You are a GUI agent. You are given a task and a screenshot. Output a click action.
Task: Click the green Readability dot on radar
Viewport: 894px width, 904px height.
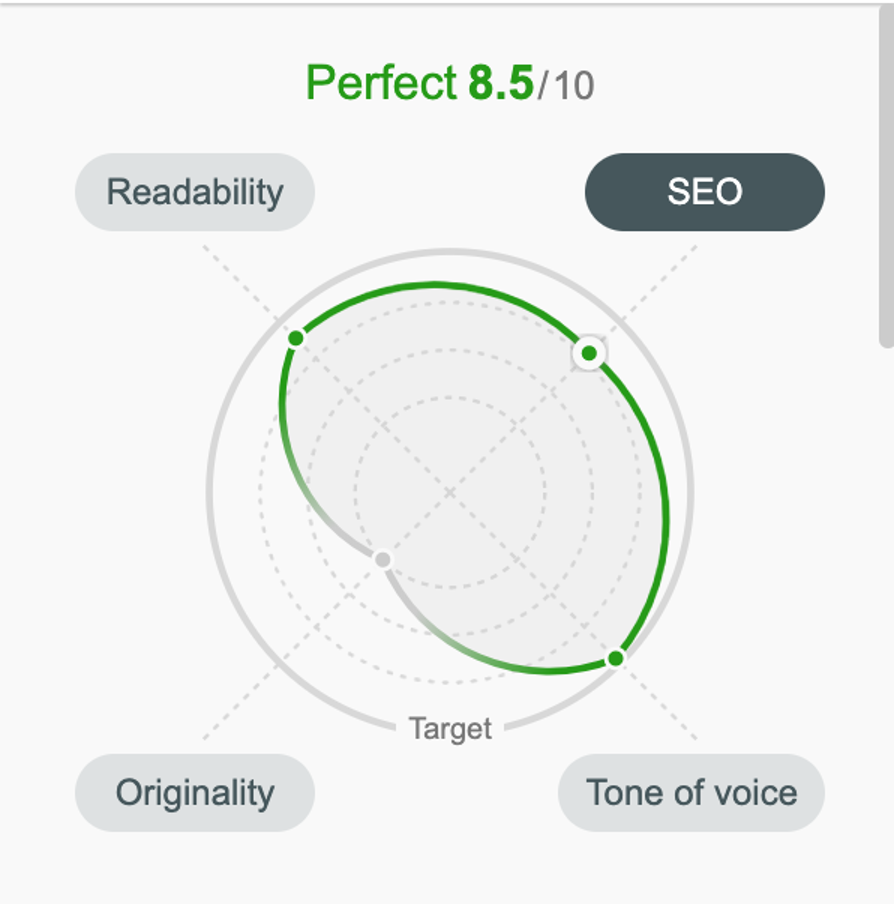click(x=295, y=338)
